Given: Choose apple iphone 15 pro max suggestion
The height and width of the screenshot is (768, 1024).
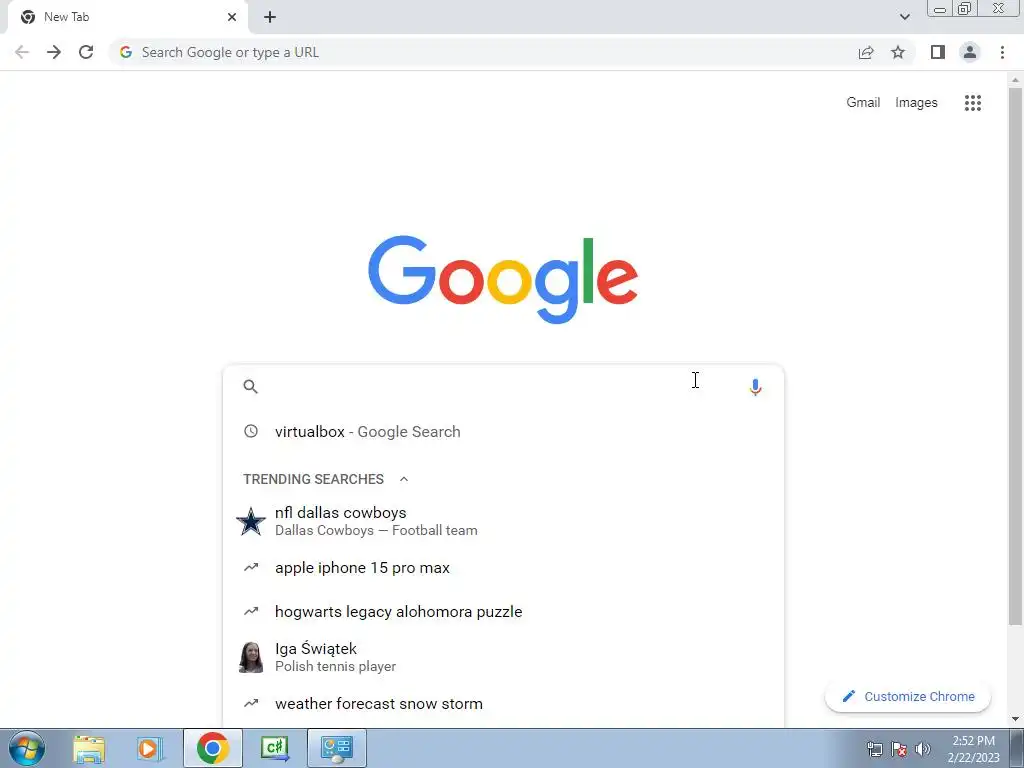Looking at the screenshot, I should click(x=503, y=568).
